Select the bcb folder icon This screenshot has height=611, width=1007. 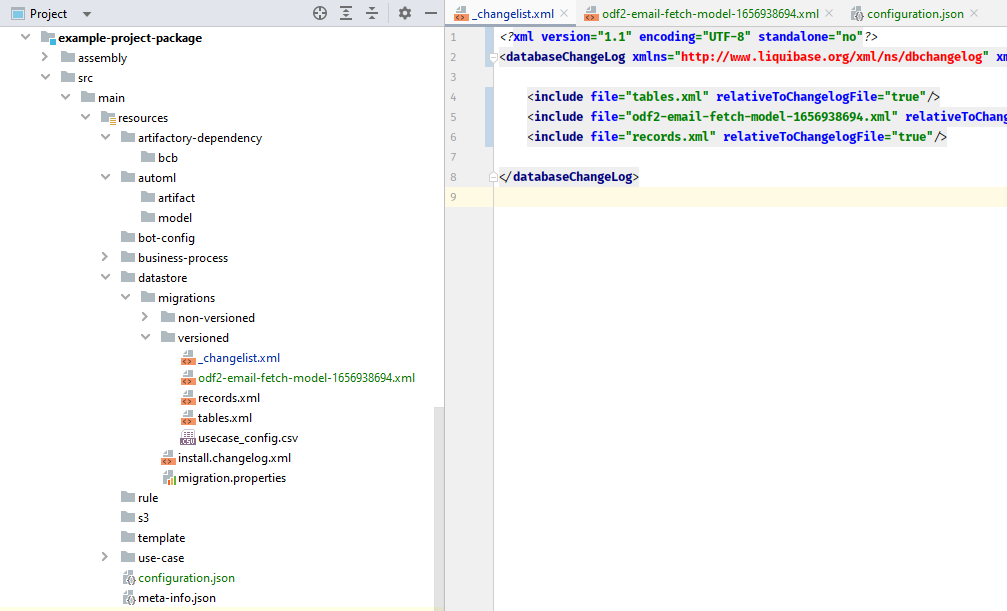148,157
